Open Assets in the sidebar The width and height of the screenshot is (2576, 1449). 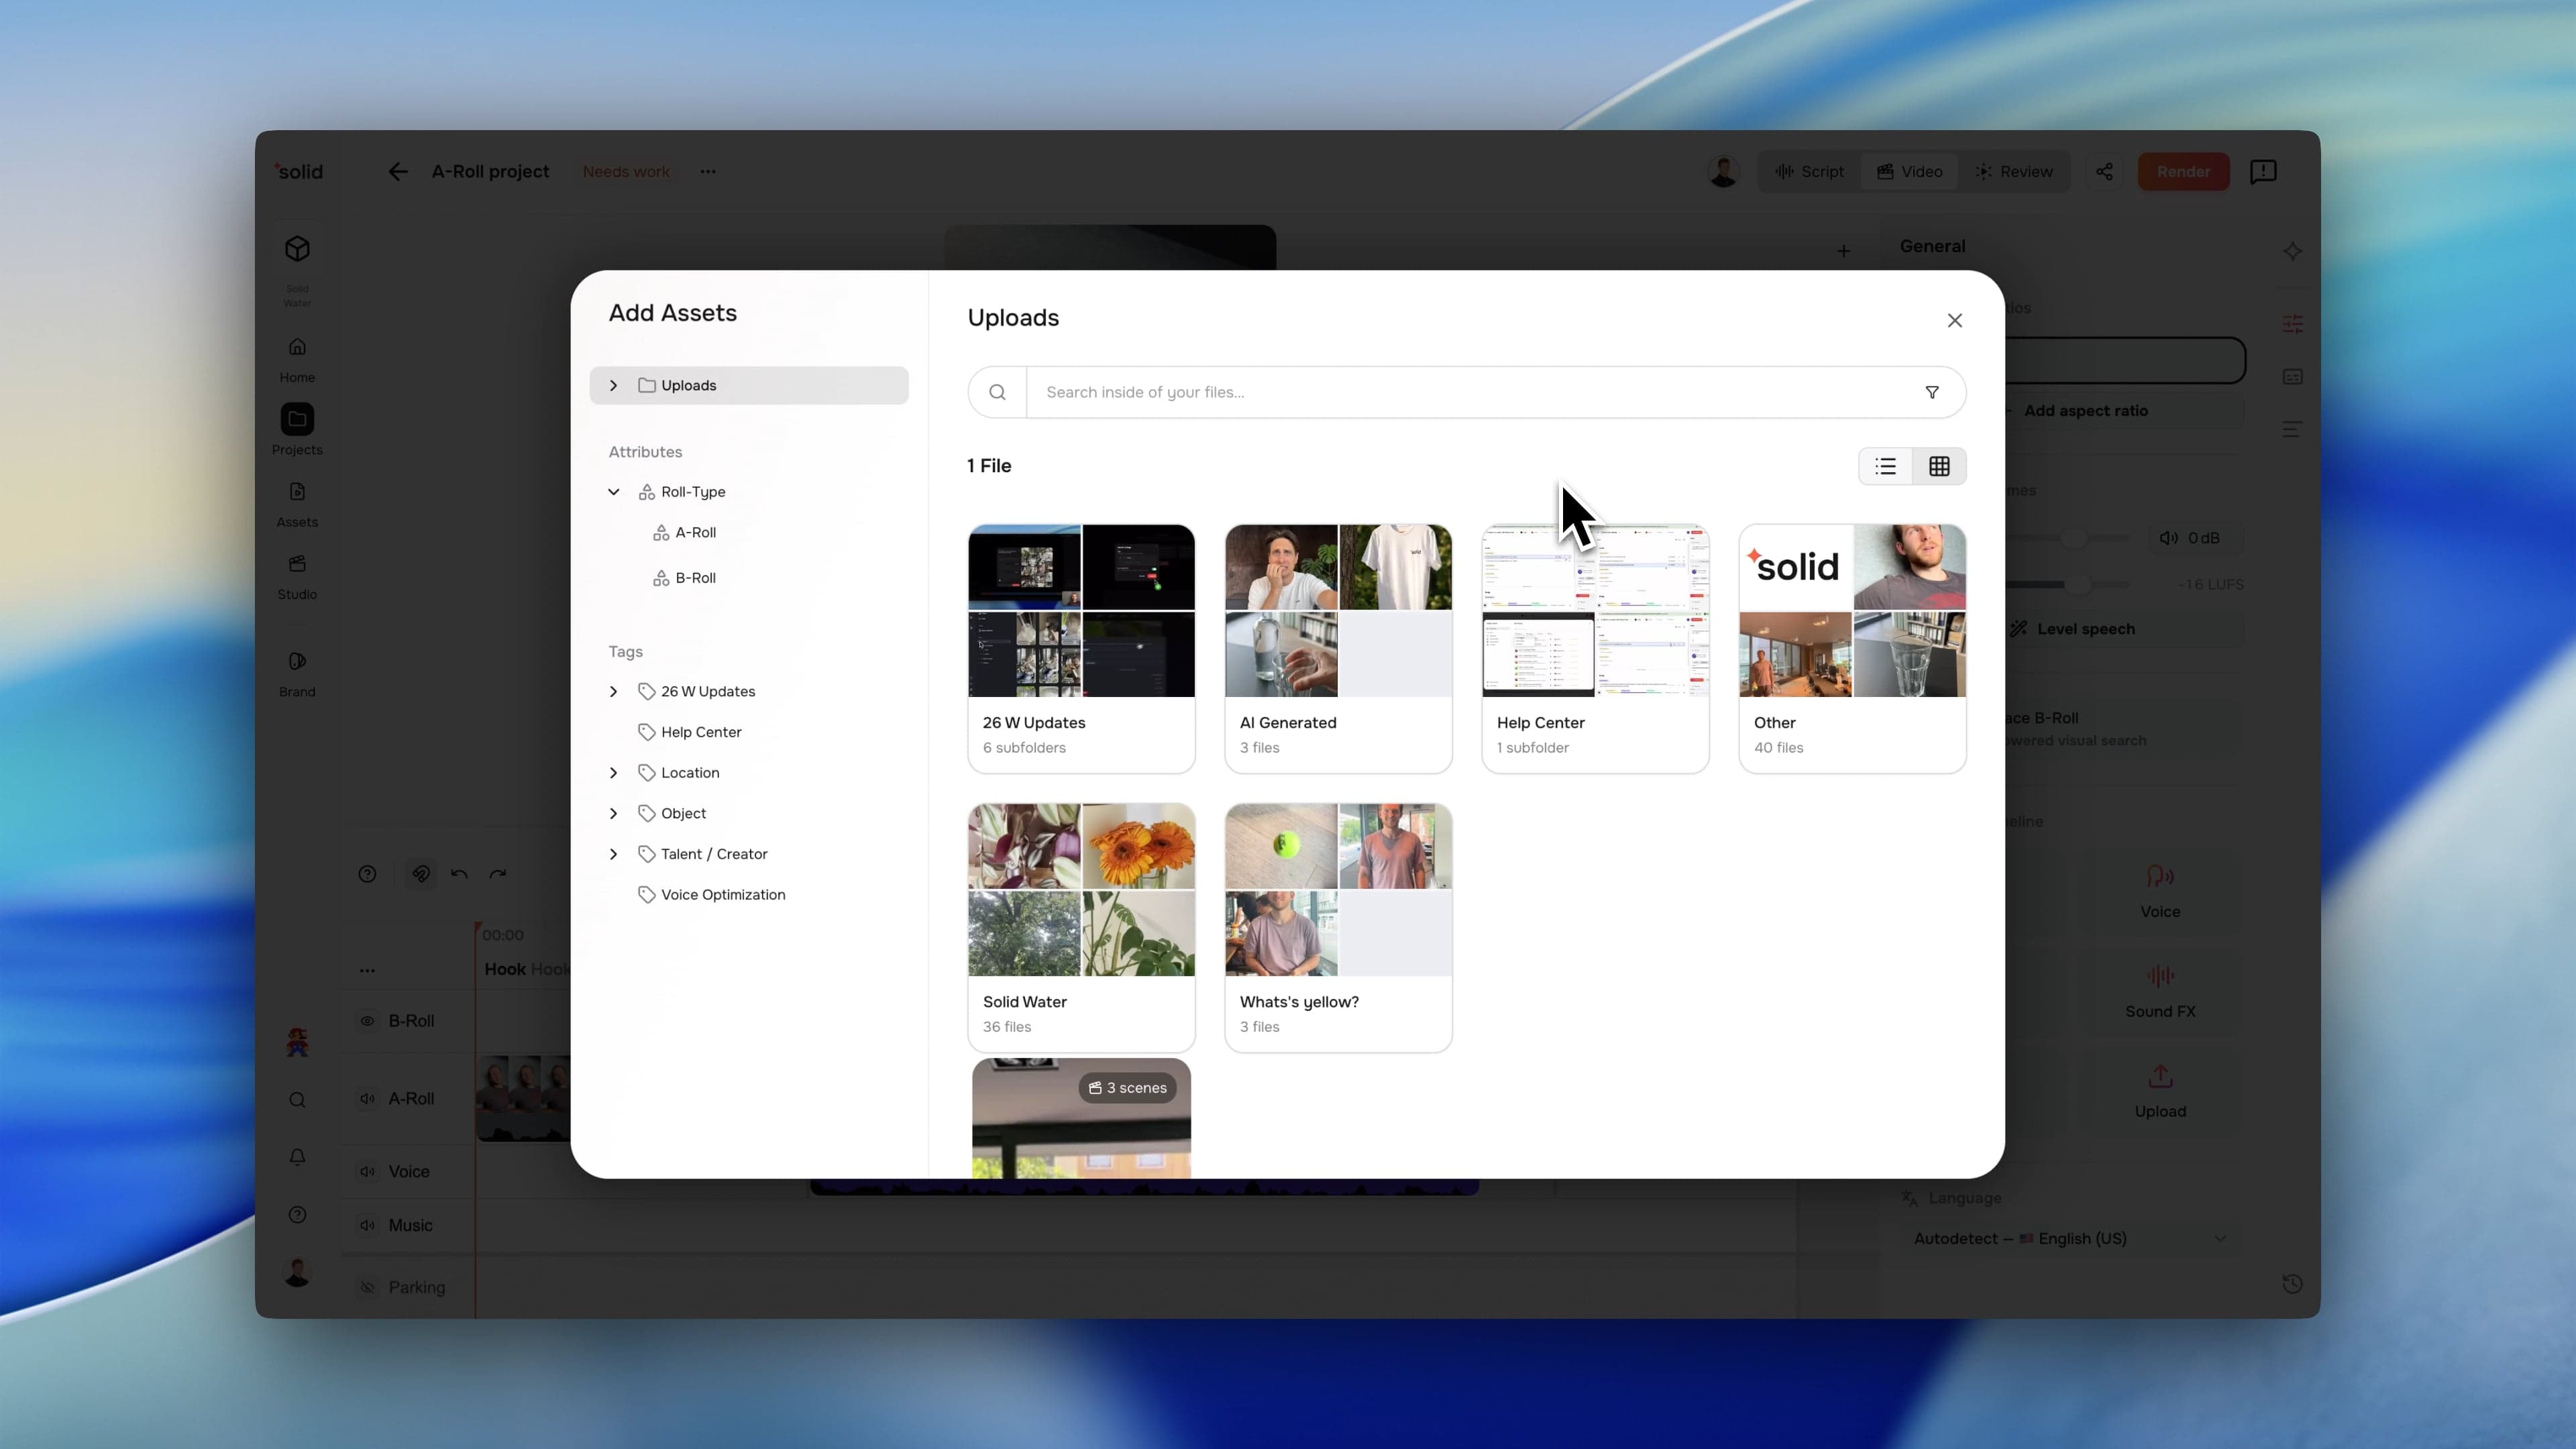tap(297, 504)
